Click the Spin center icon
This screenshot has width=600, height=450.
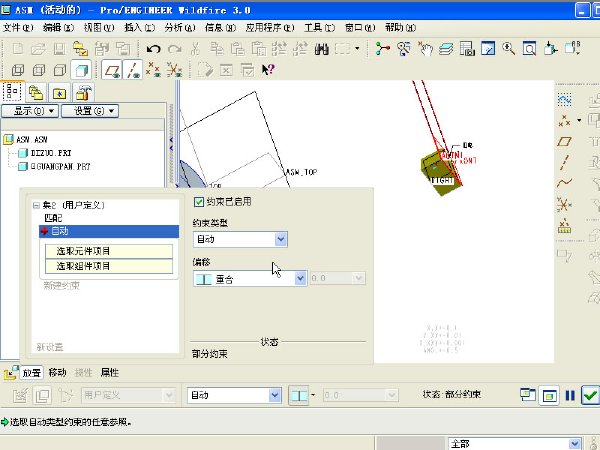click(x=383, y=49)
